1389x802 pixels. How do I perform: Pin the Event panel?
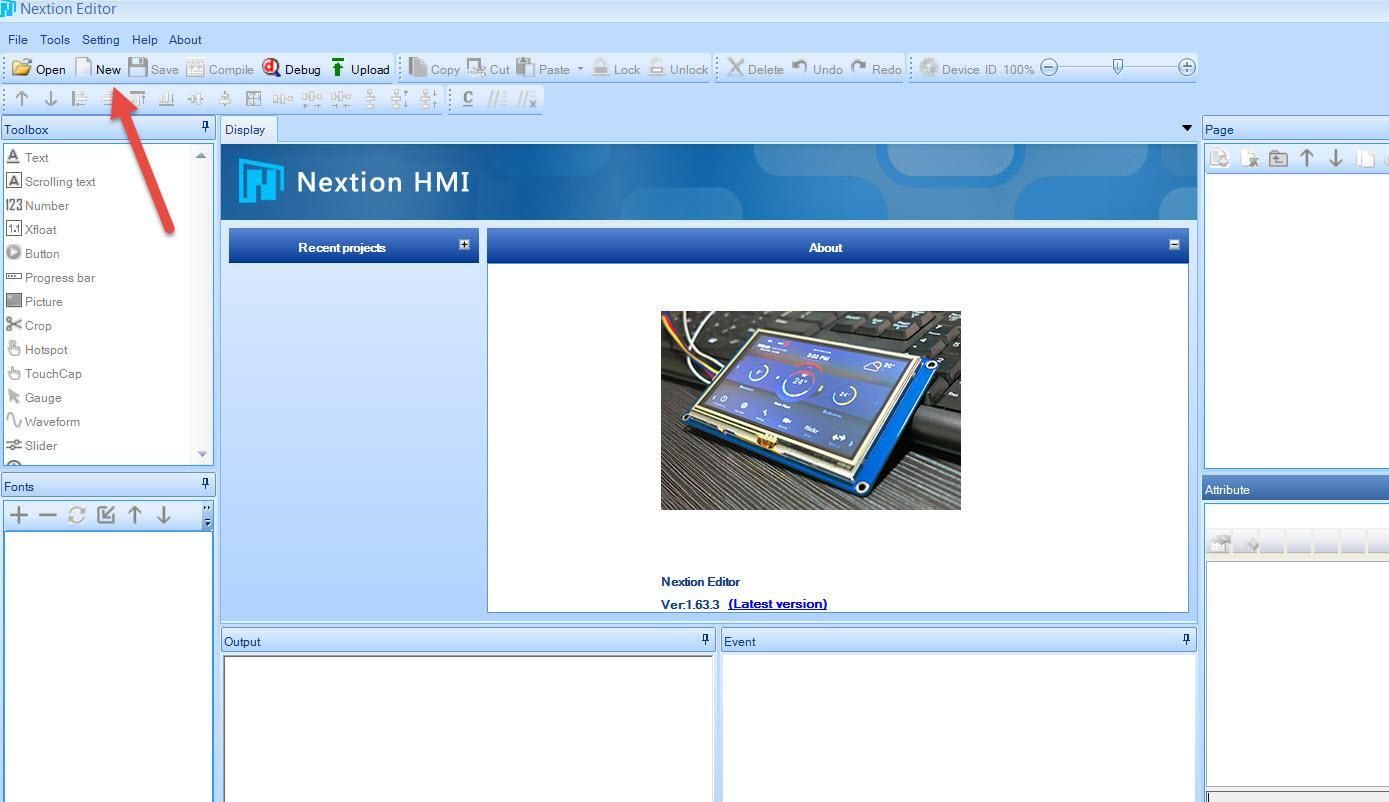(x=1185, y=639)
